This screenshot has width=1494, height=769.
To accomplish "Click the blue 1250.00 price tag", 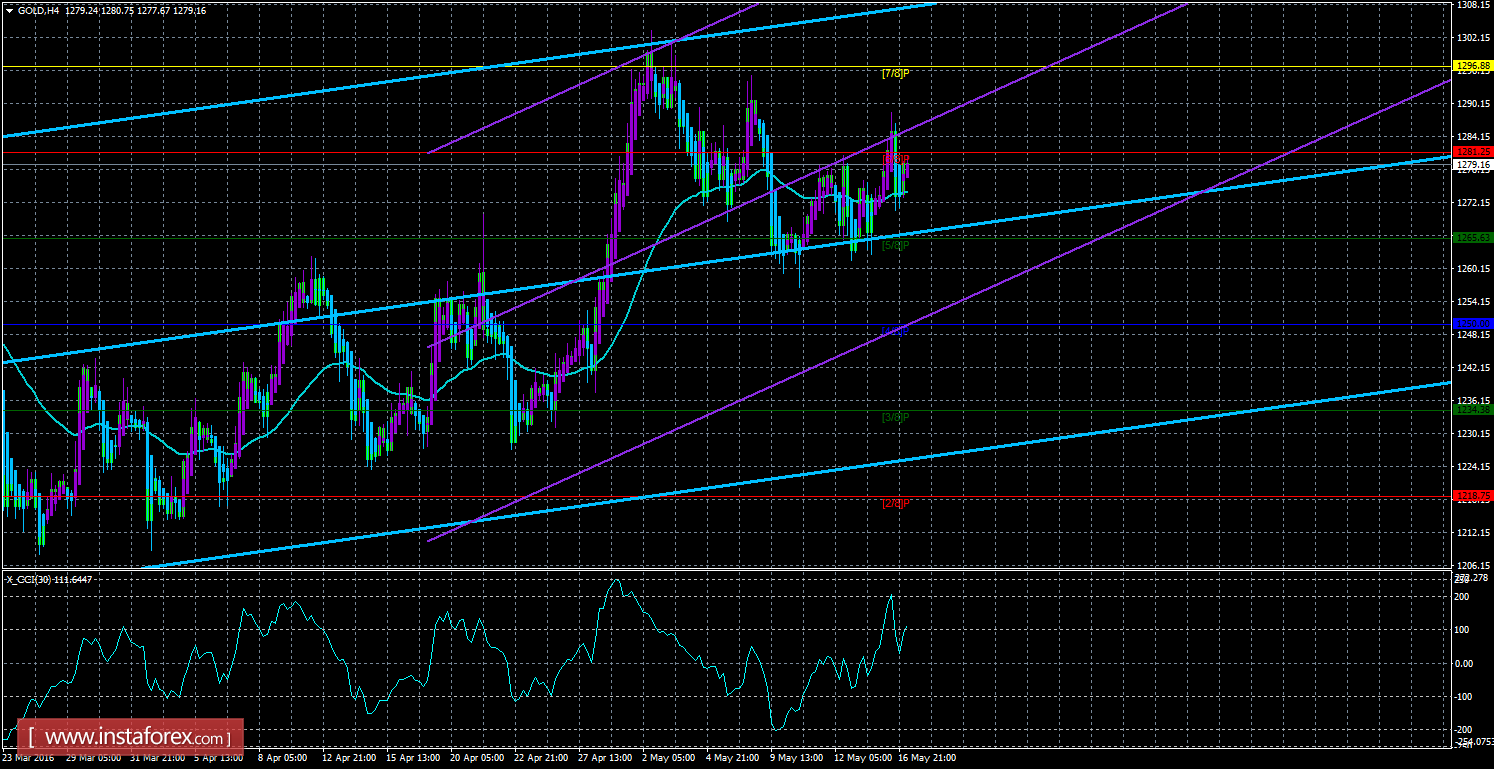I will (1475, 324).
